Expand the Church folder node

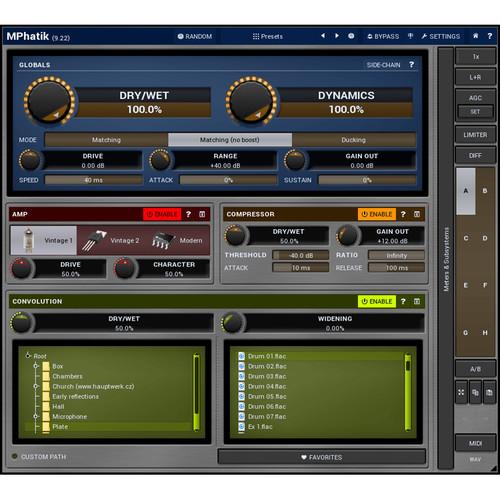point(36,386)
